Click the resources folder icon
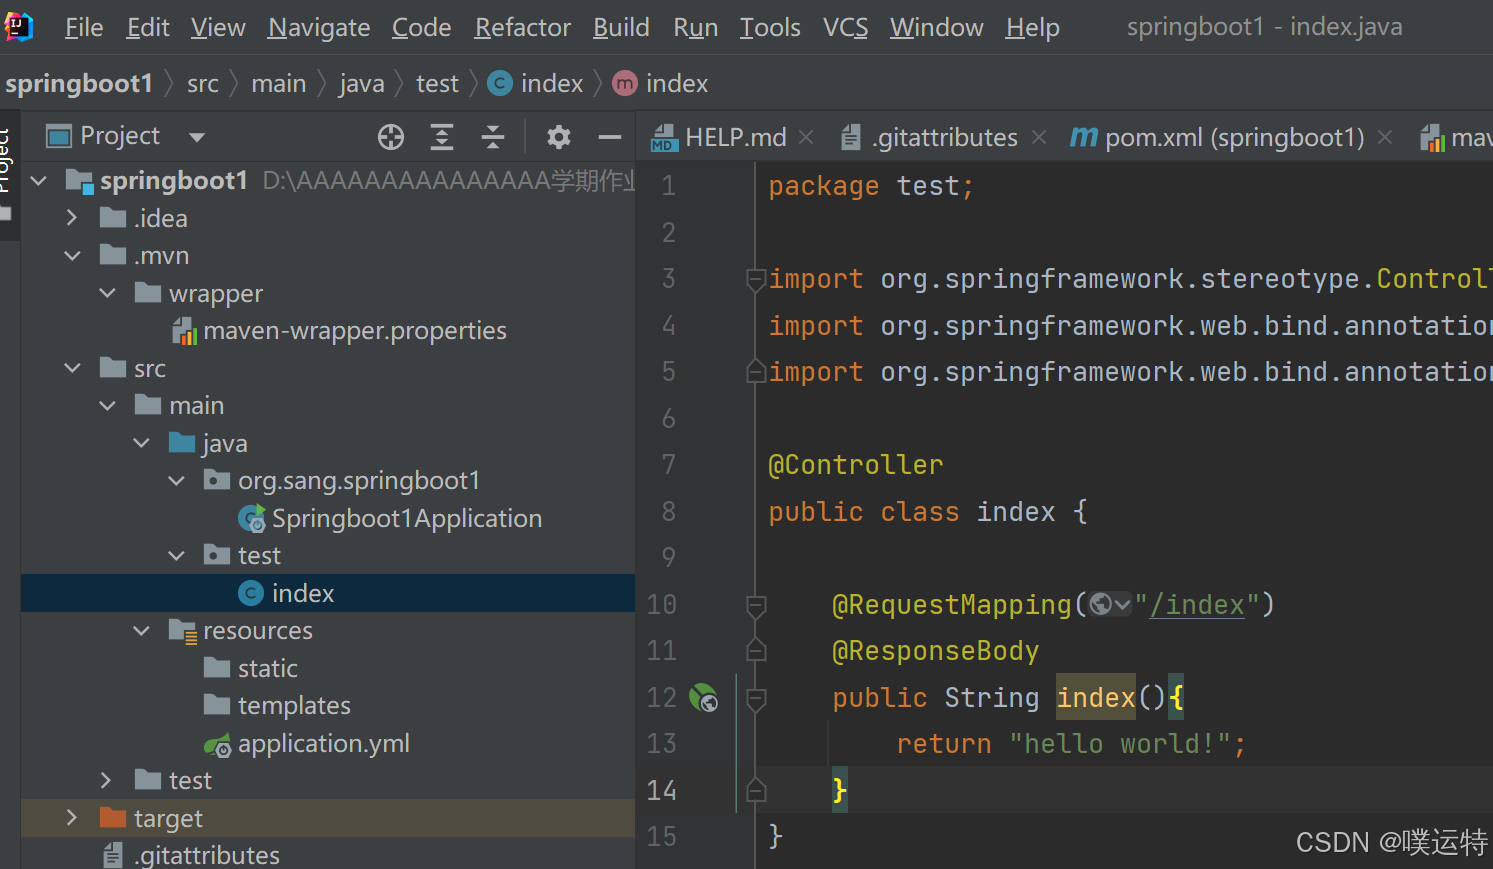This screenshot has width=1493, height=869. pos(183,631)
